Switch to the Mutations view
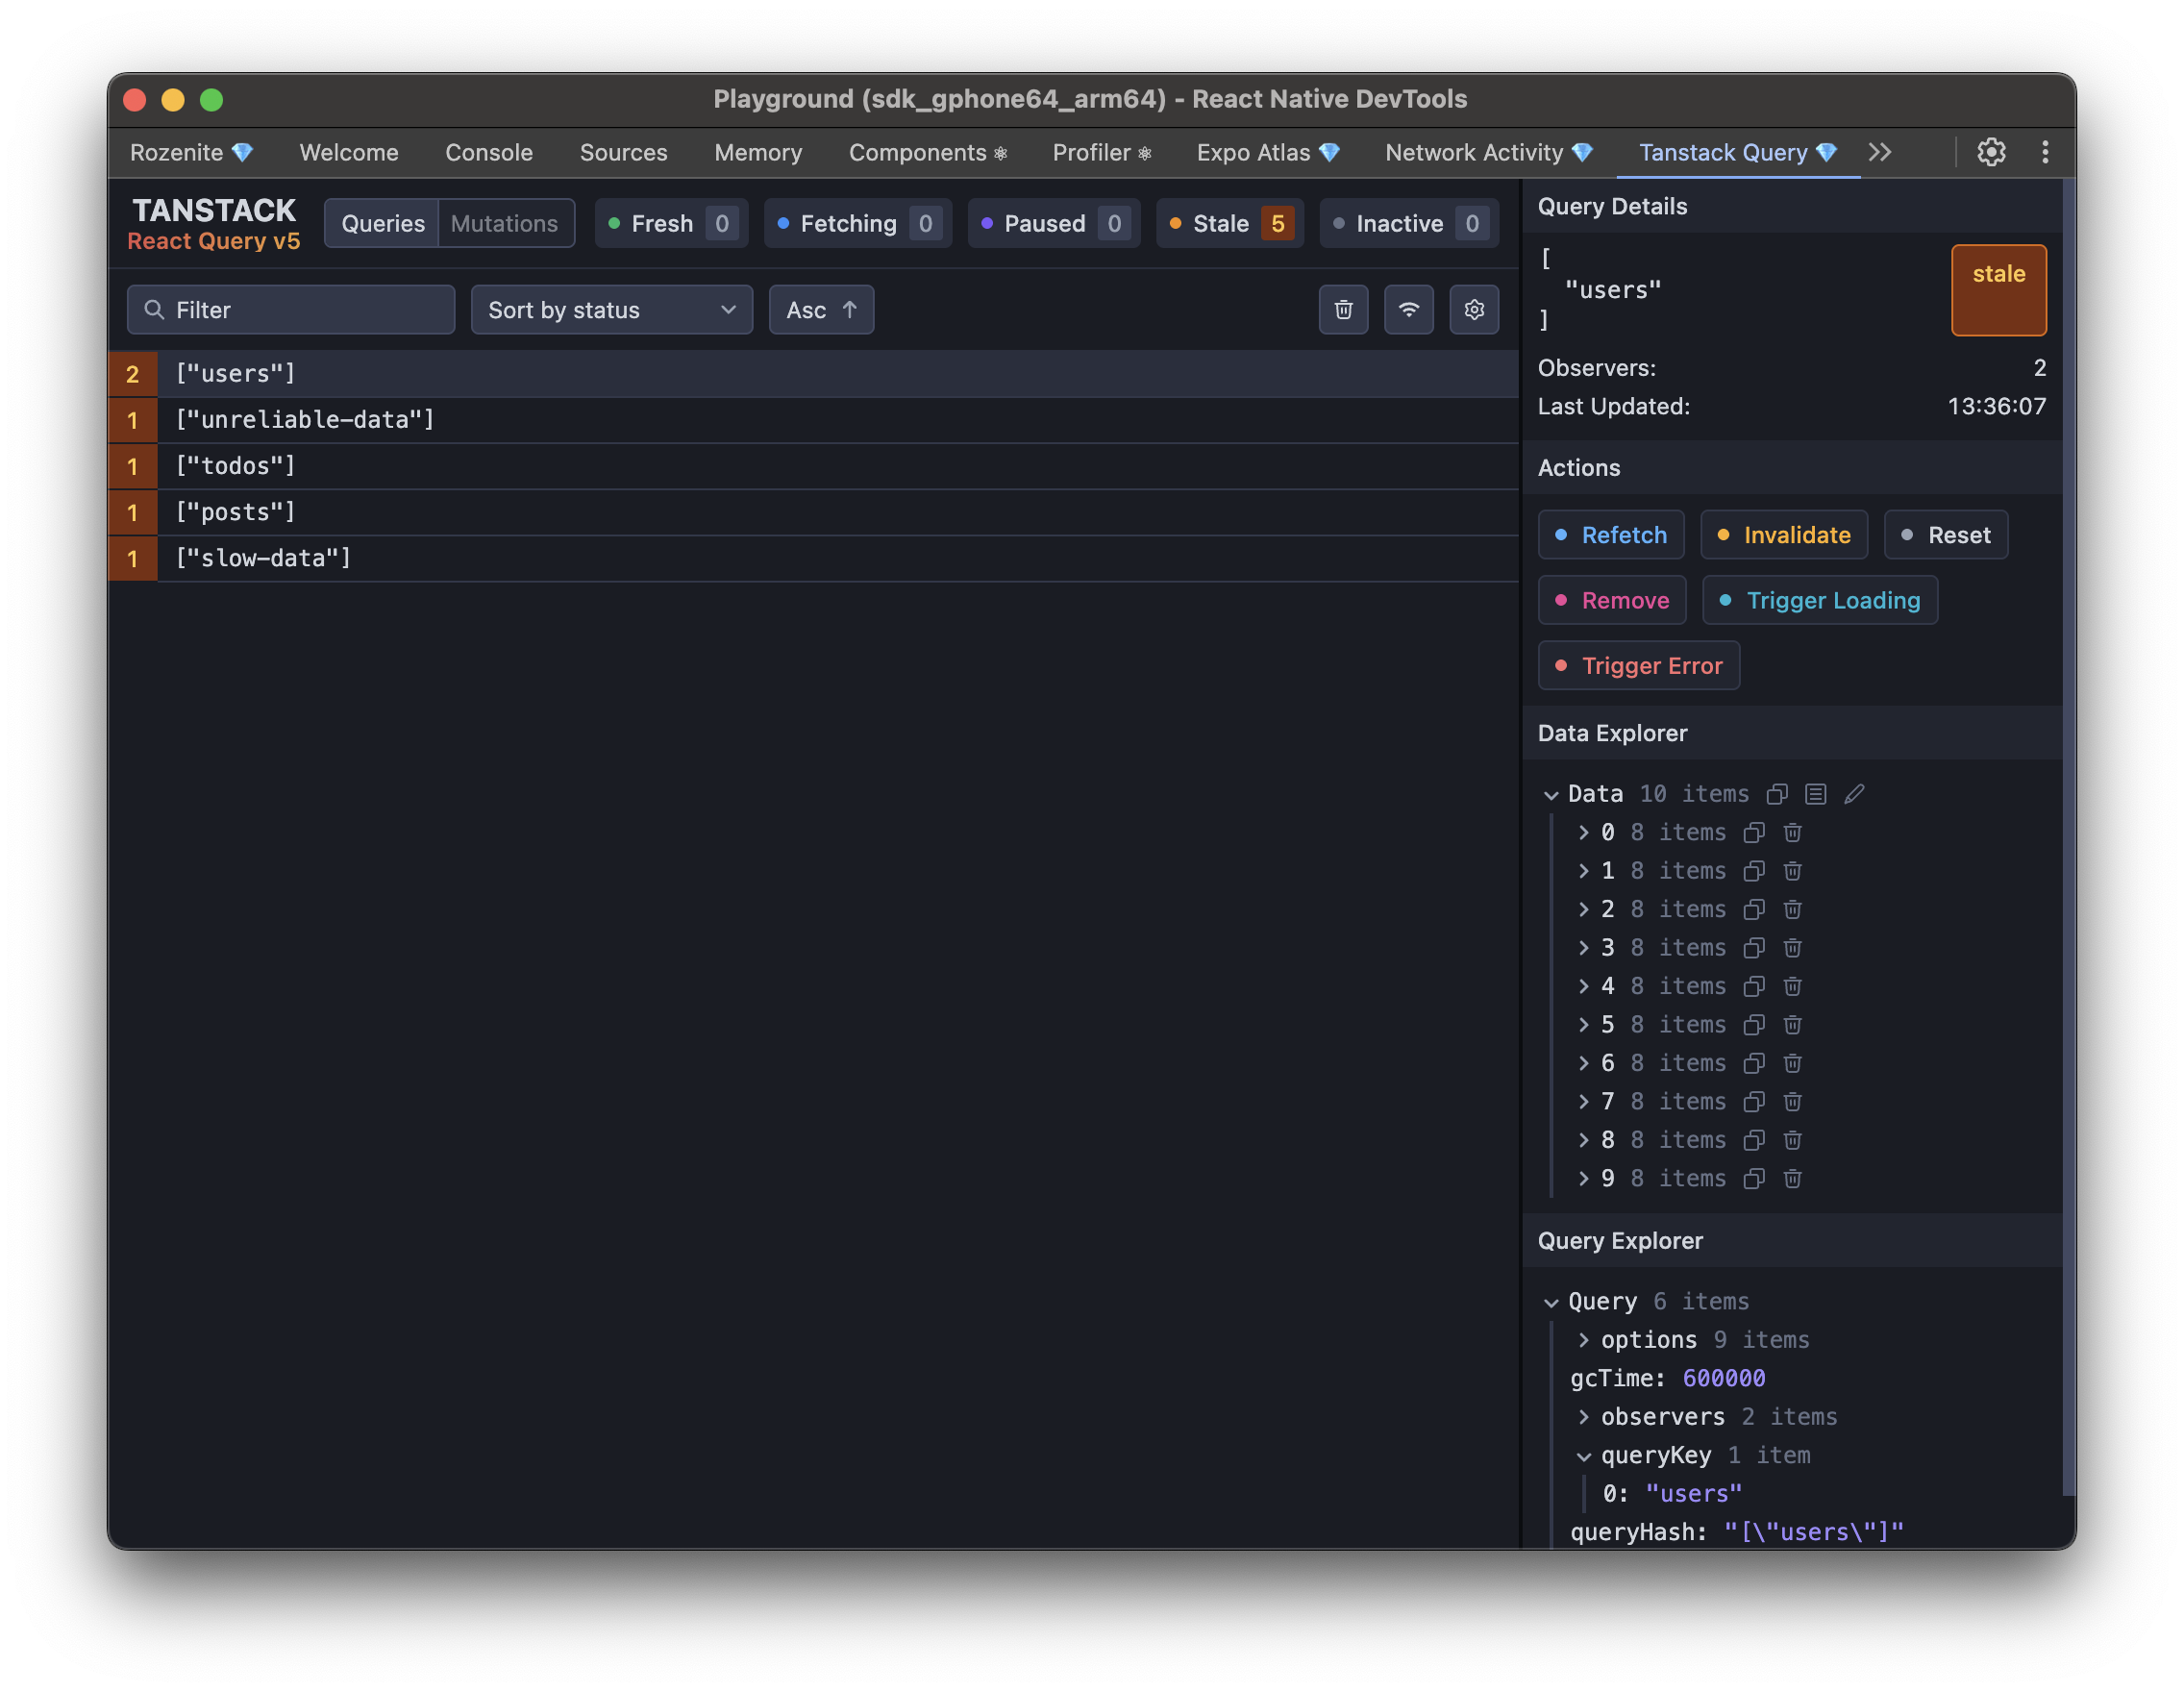The width and height of the screenshot is (2184, 1692). click(x=504, y=223)
